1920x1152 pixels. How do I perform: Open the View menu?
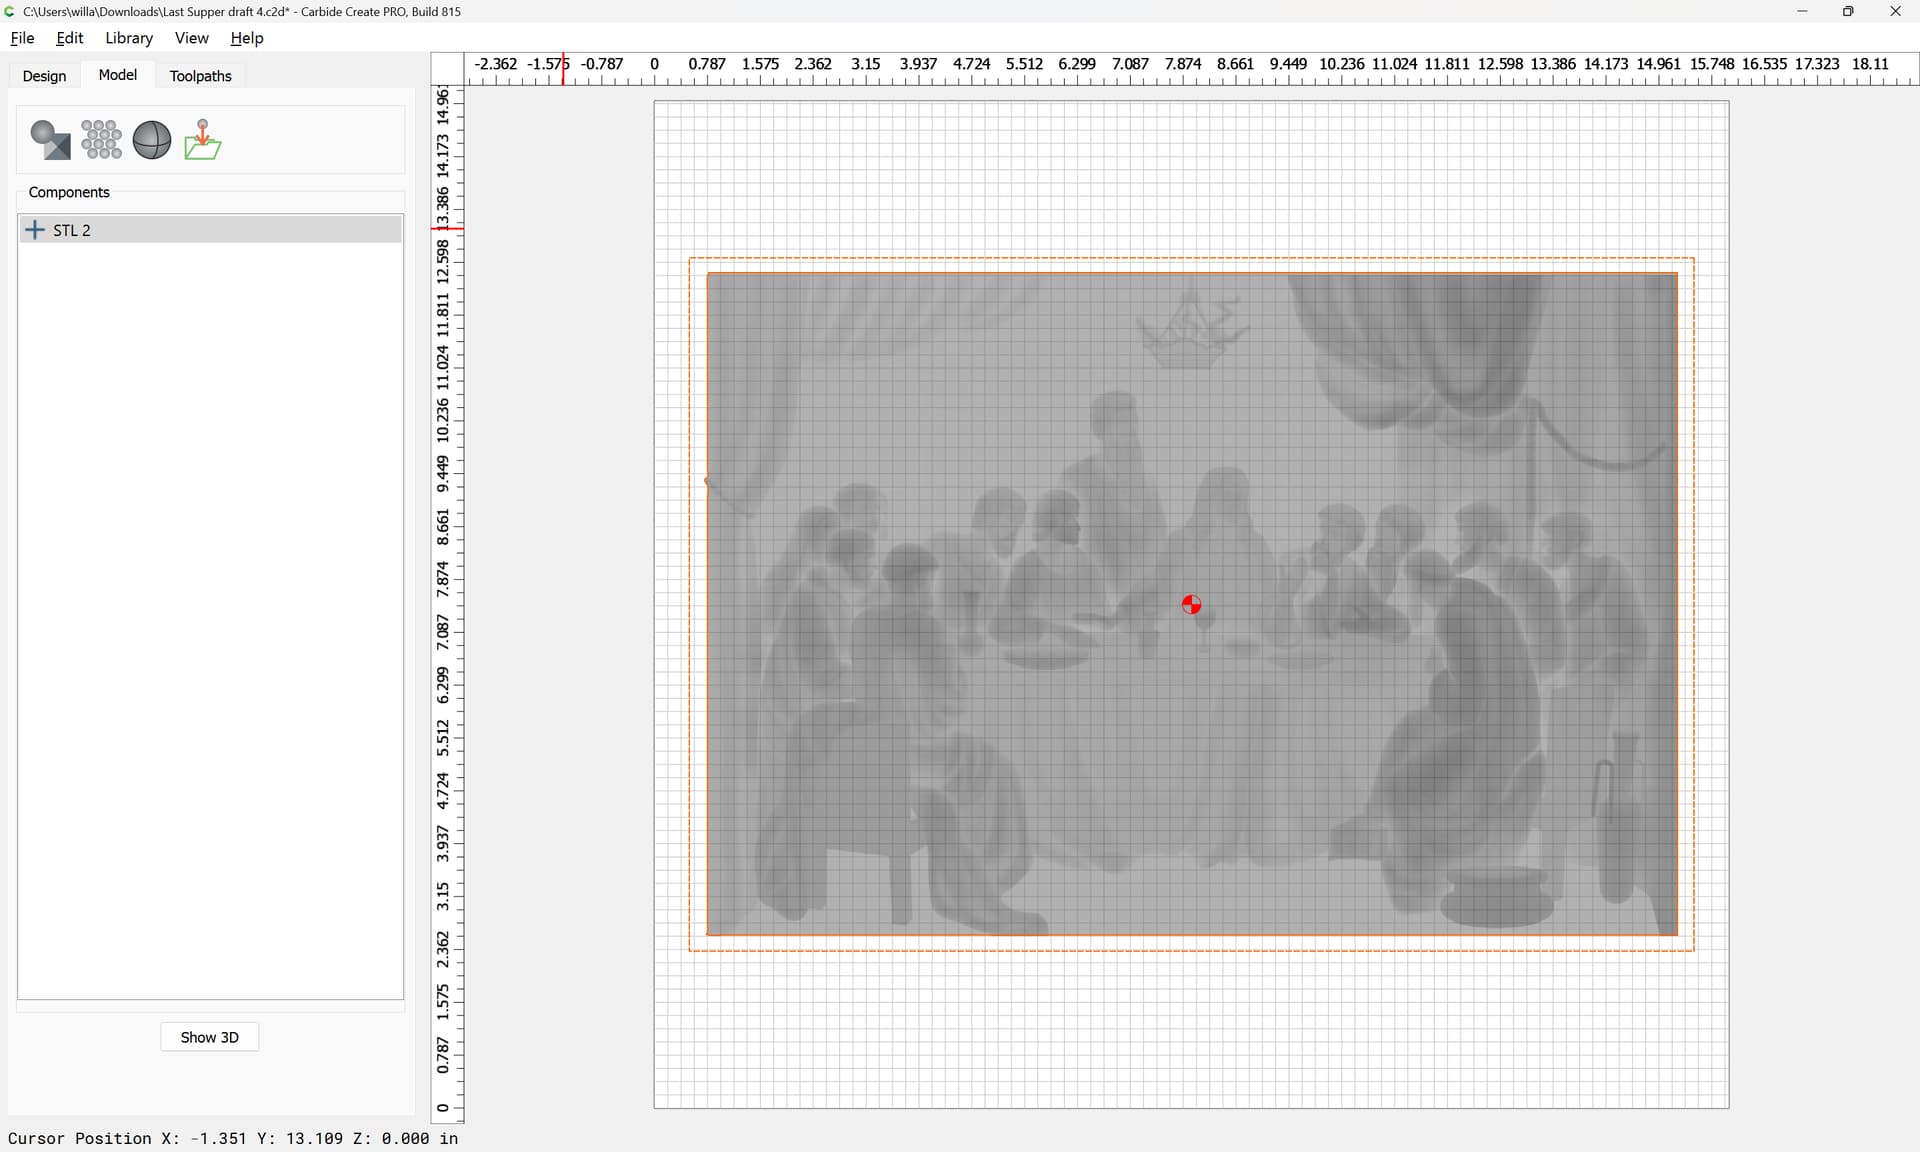coord(192,38)
